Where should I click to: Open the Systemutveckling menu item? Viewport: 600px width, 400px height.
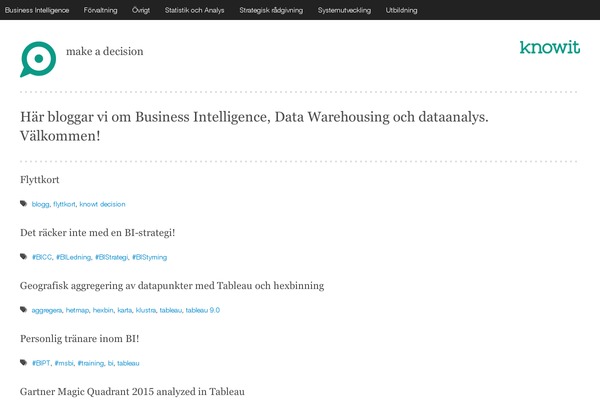click(x=344, y=10)
